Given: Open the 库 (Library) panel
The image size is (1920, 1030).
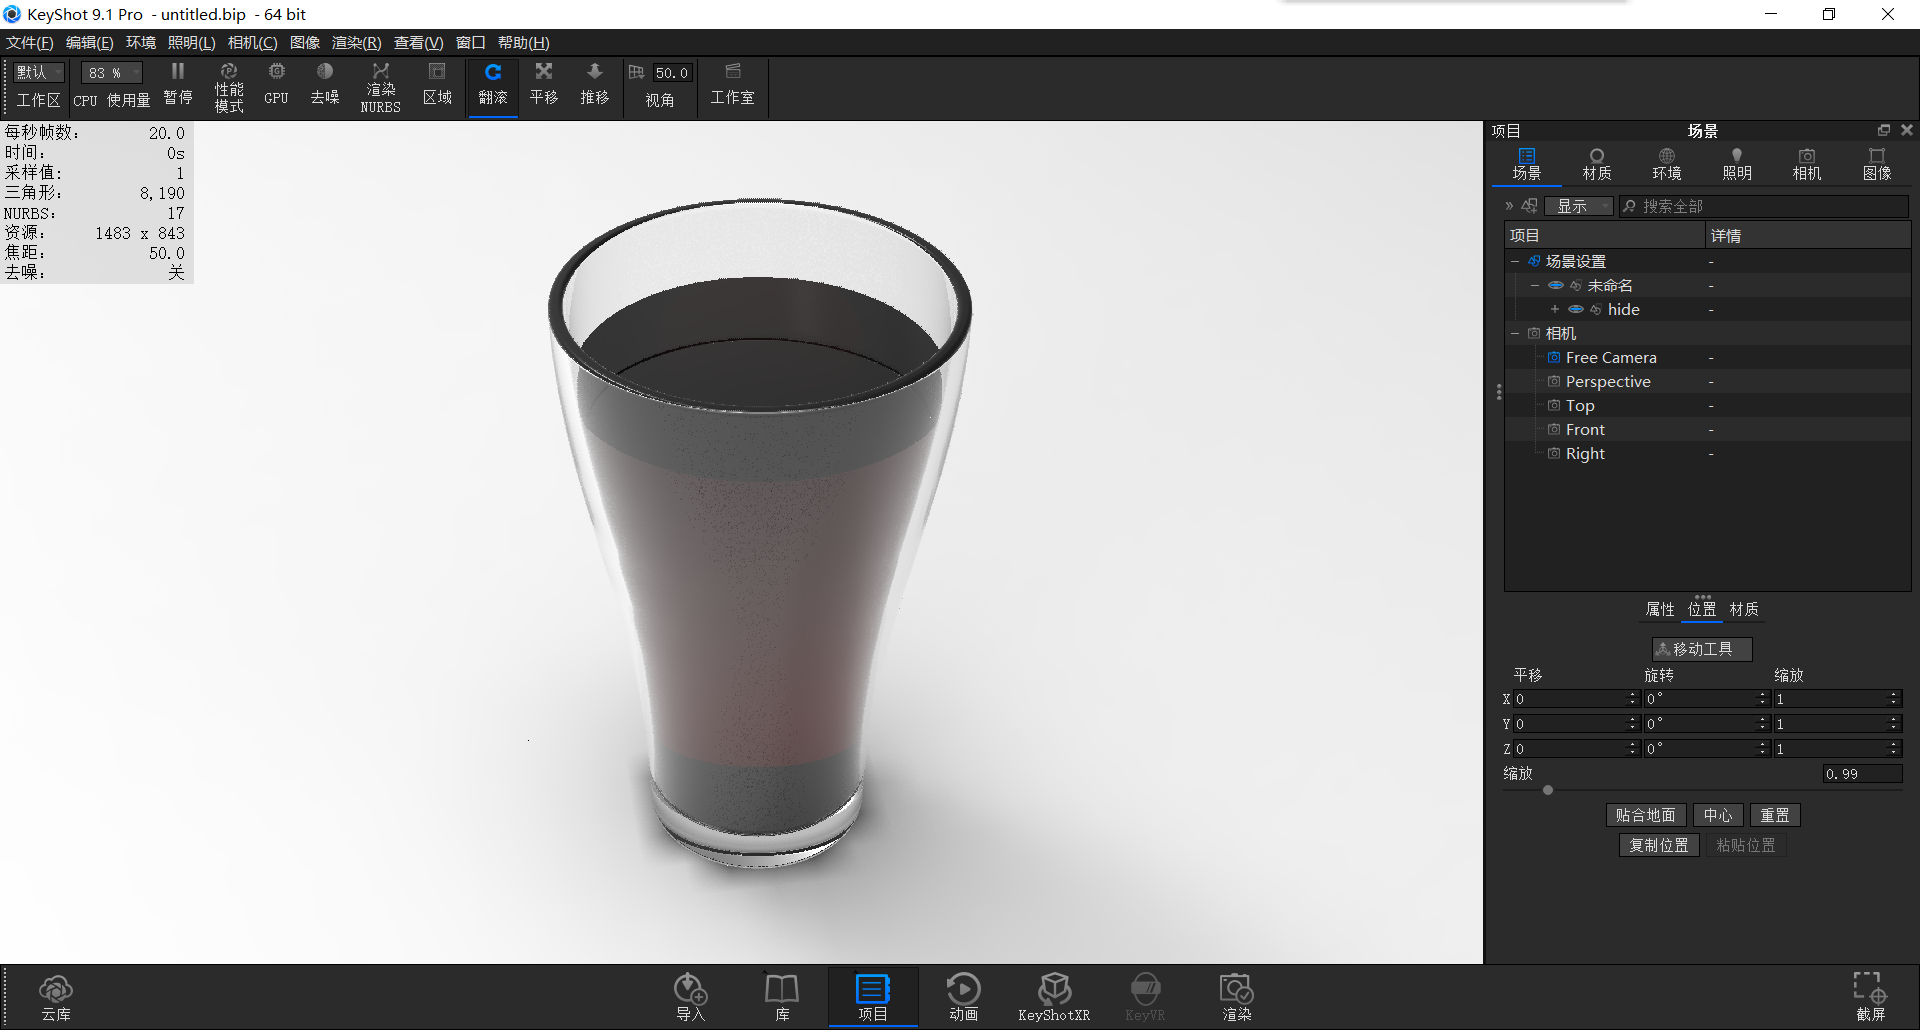Looking at the screenshot, I should tap(781, 996).
